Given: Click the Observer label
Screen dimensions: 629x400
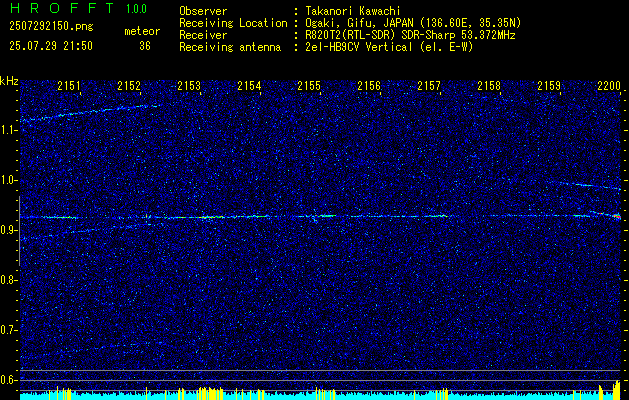Looking at the screenshot, I should coord(203,11).
